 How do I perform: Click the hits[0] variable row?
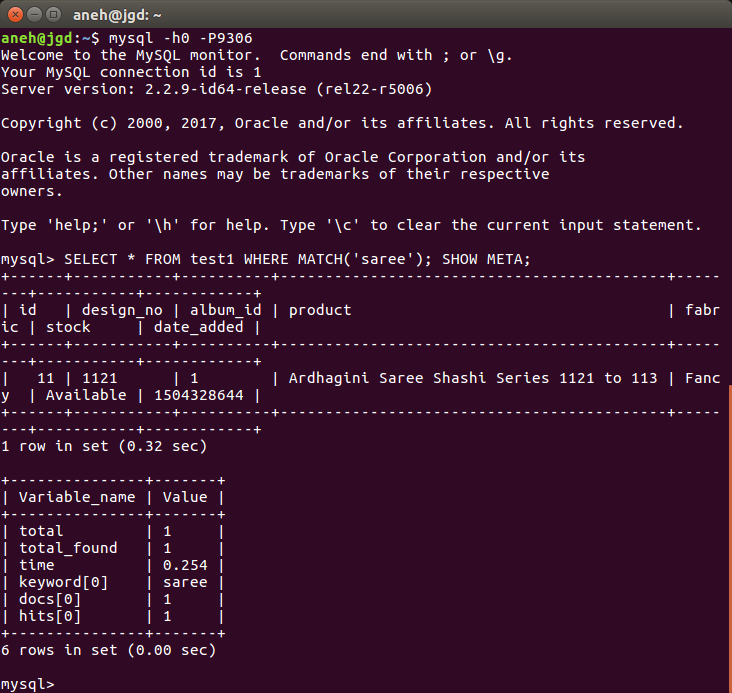click(113, 616)
